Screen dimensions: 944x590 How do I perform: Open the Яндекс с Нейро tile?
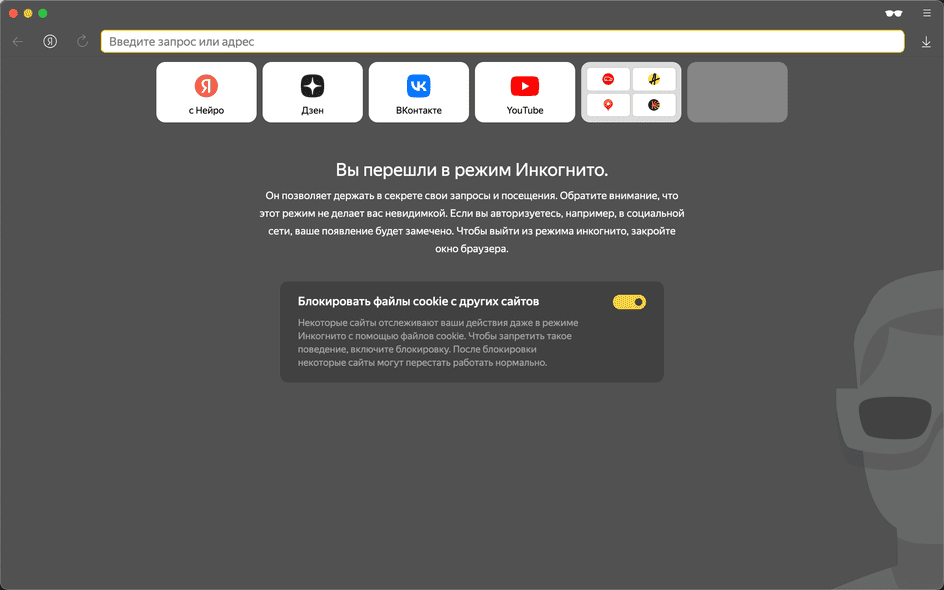coord(206,92)
